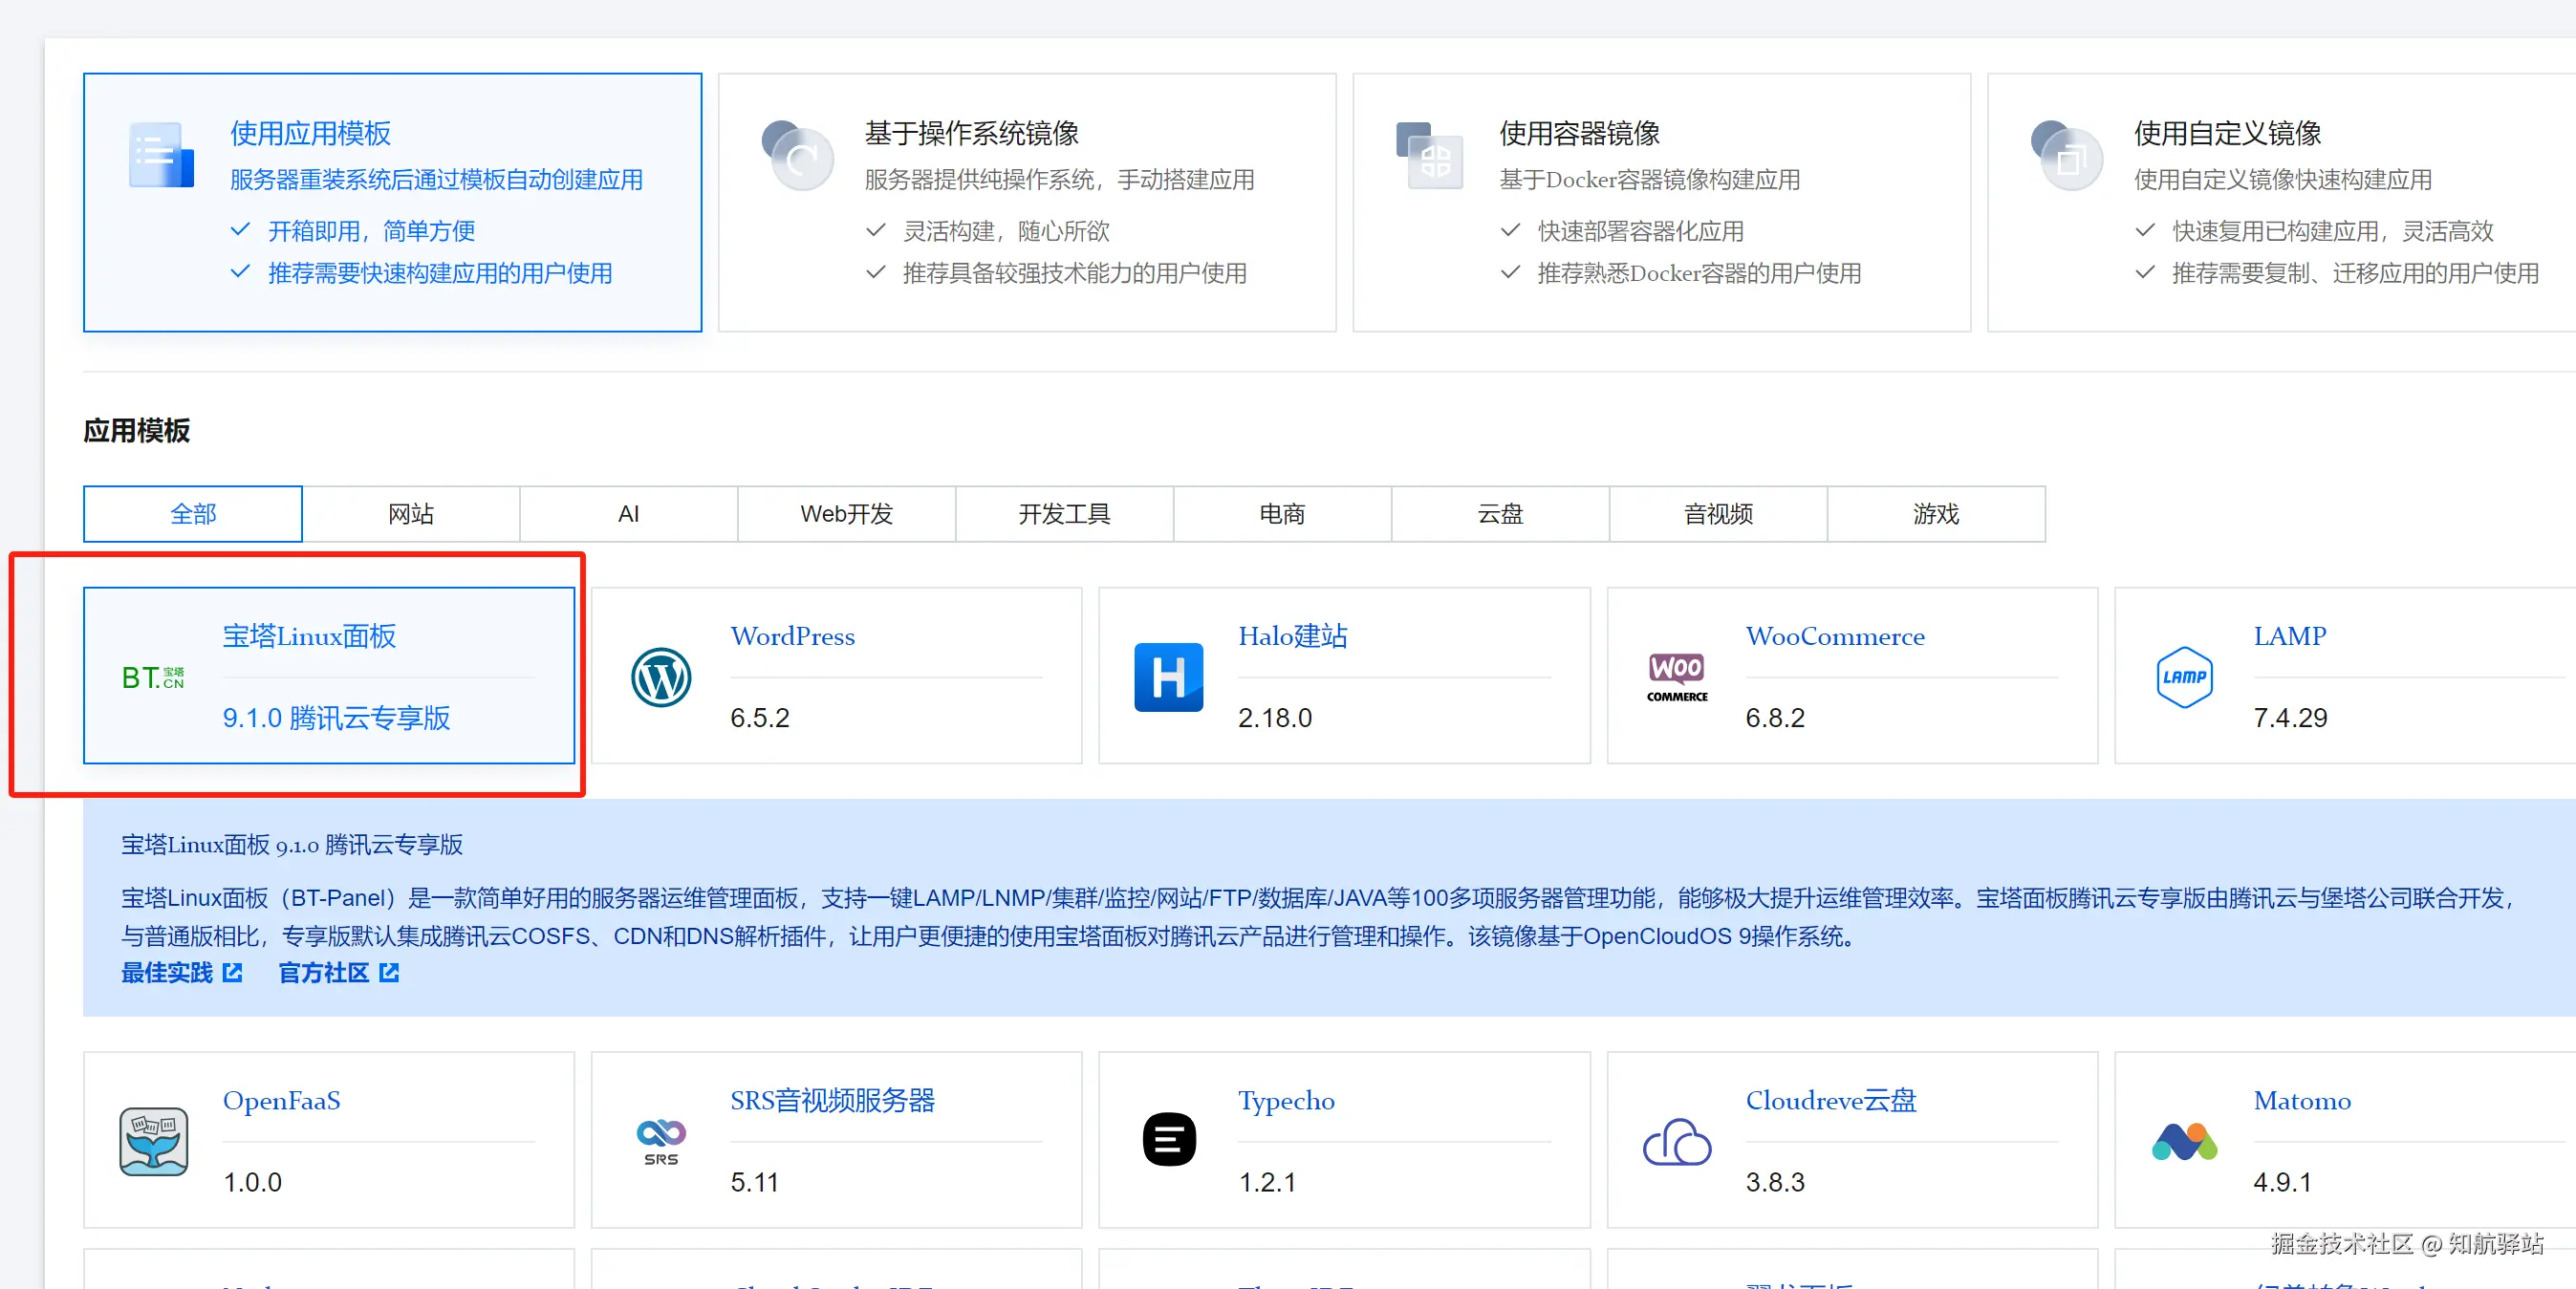Choose the 使用容器镜像 option card
This screenshot has height=1289, width=2576.
pyautogui.click(x=1662, y=202)
